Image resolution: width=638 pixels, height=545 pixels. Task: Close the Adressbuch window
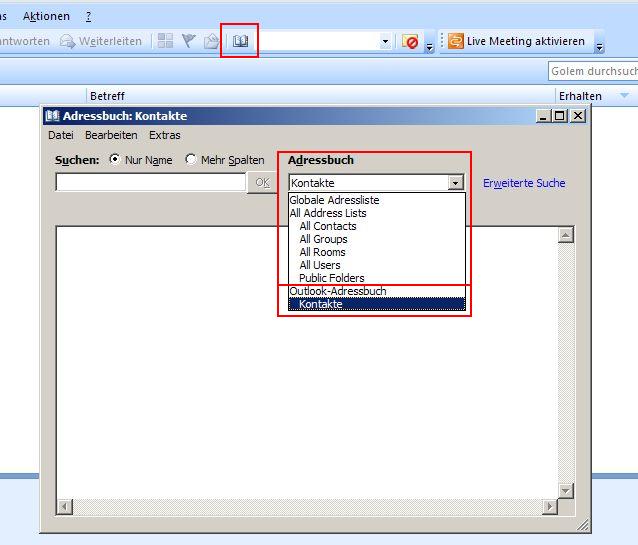pyautogui.click(x=578, y=116)
